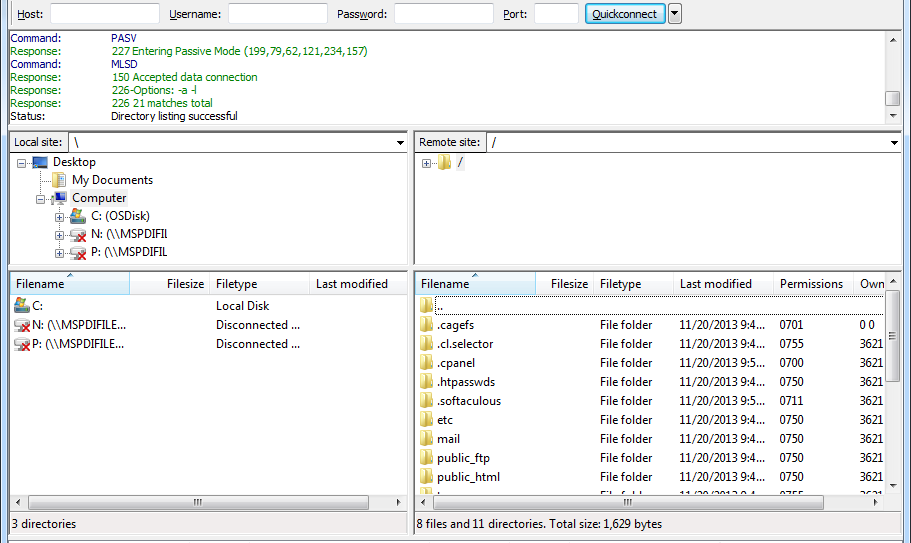
Task: Click the mail folder icon
Action: click(x=427, y=439)
